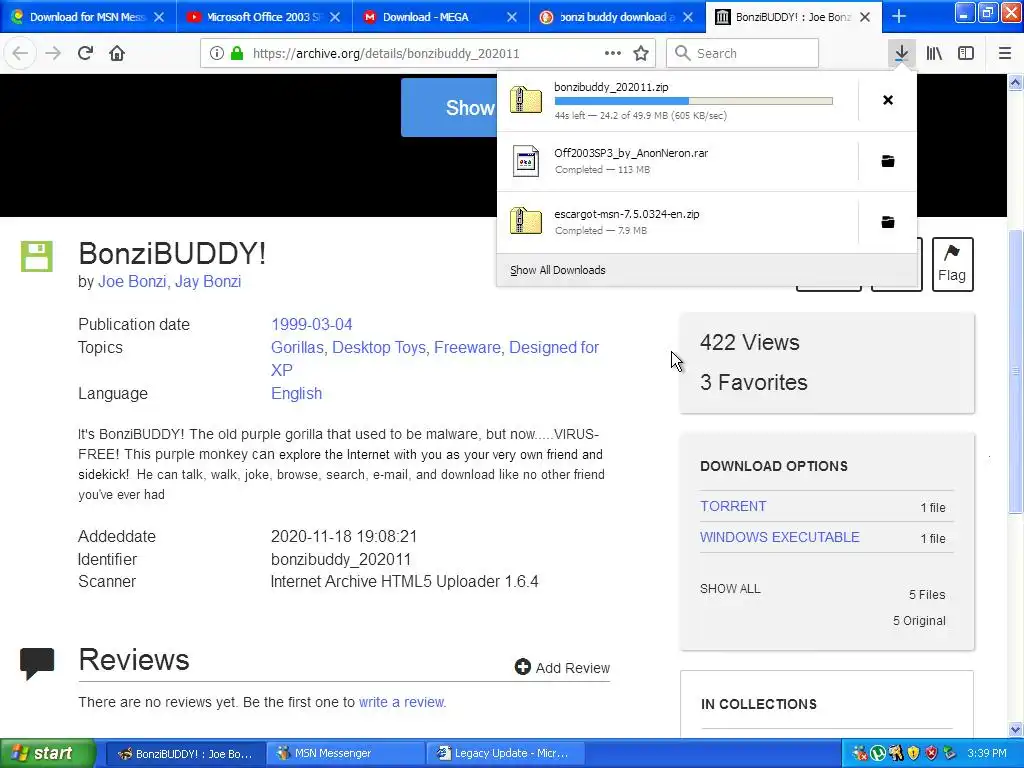Click the escargot-msn zip file icon
The image size is (1024, 768).
click(x=526, y=221)
